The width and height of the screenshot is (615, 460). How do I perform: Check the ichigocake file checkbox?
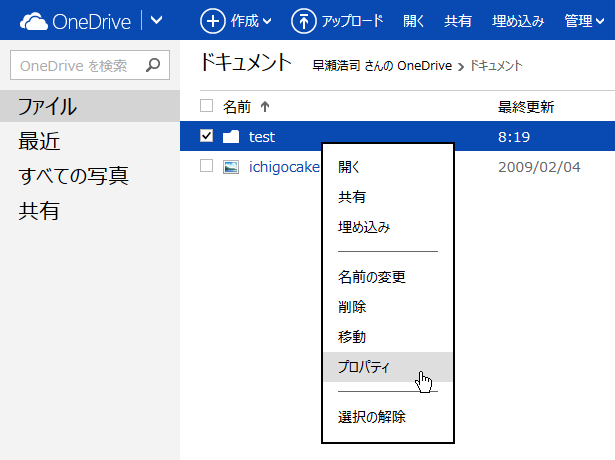point(206,166)
